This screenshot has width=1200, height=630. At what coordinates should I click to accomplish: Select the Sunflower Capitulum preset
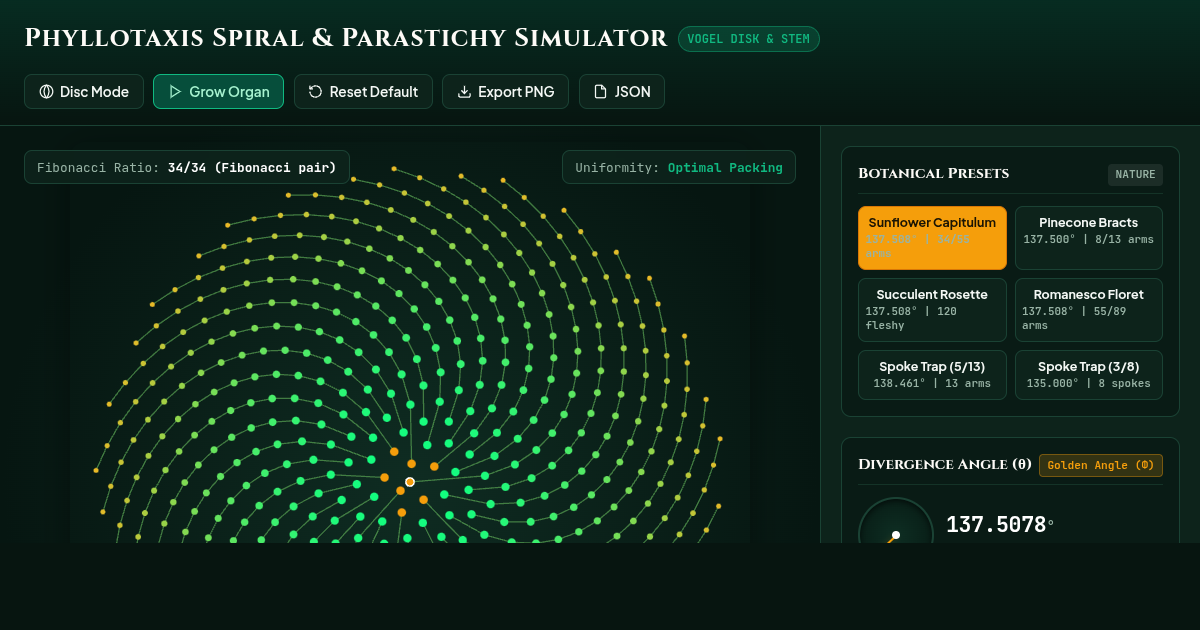932,238
